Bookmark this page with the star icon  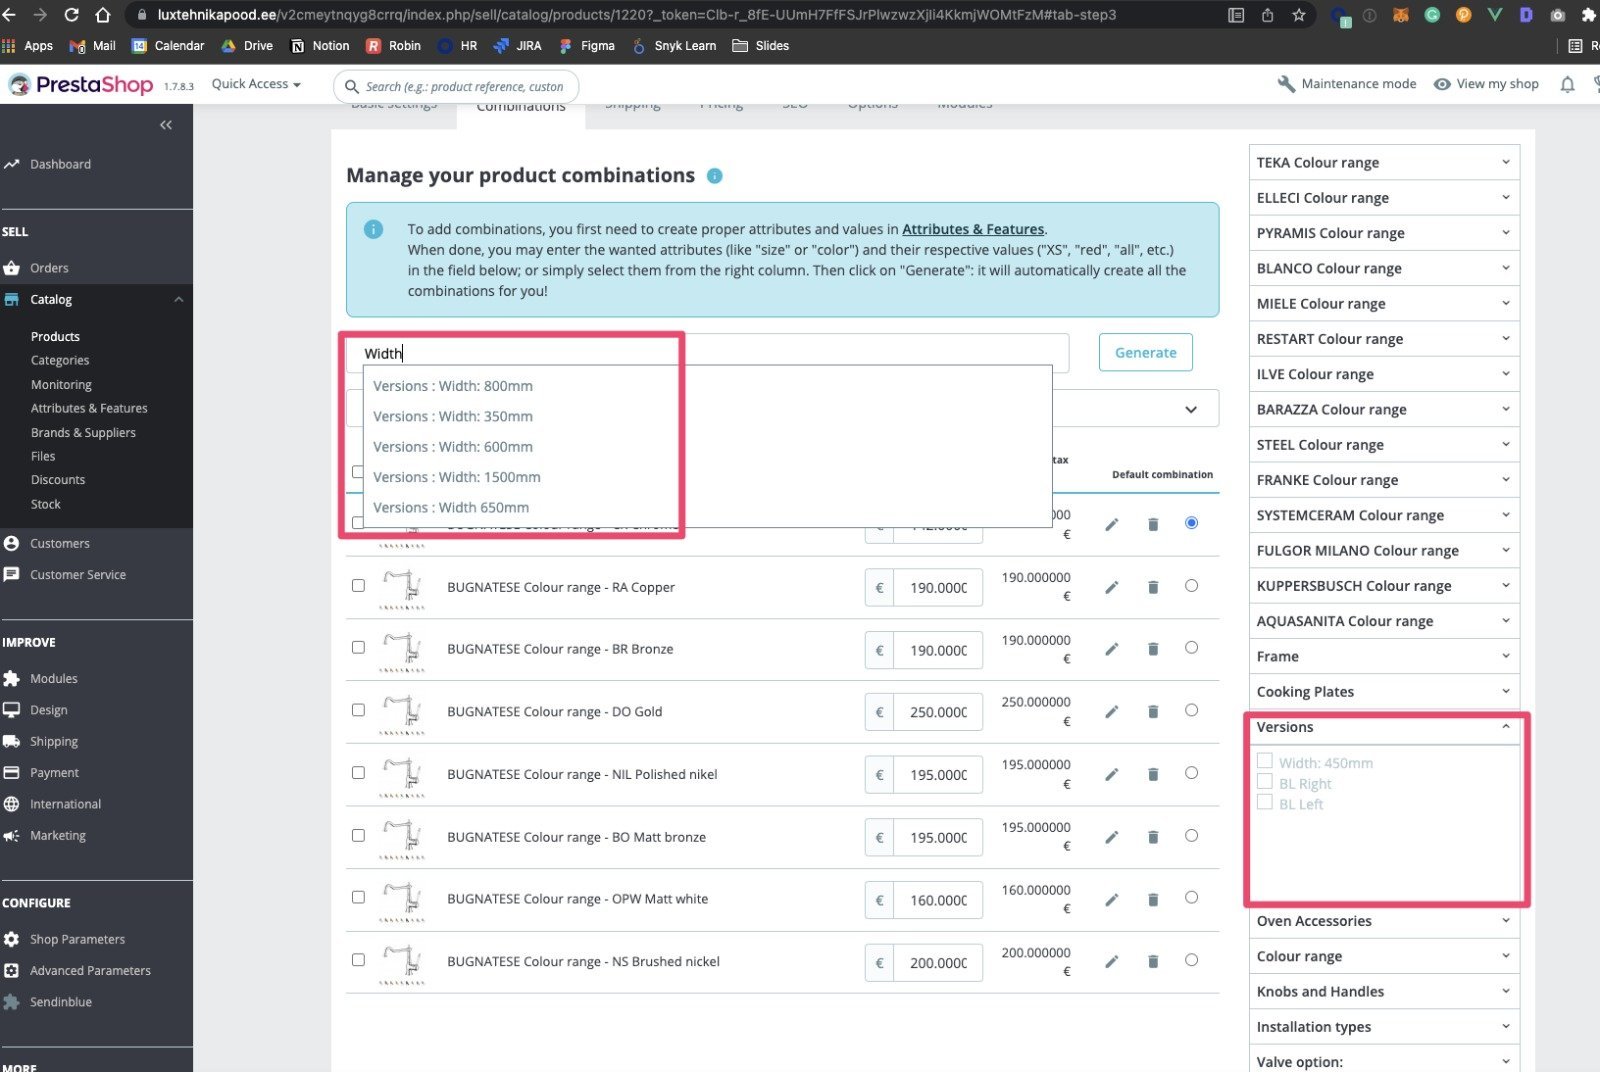[1298, 15]
